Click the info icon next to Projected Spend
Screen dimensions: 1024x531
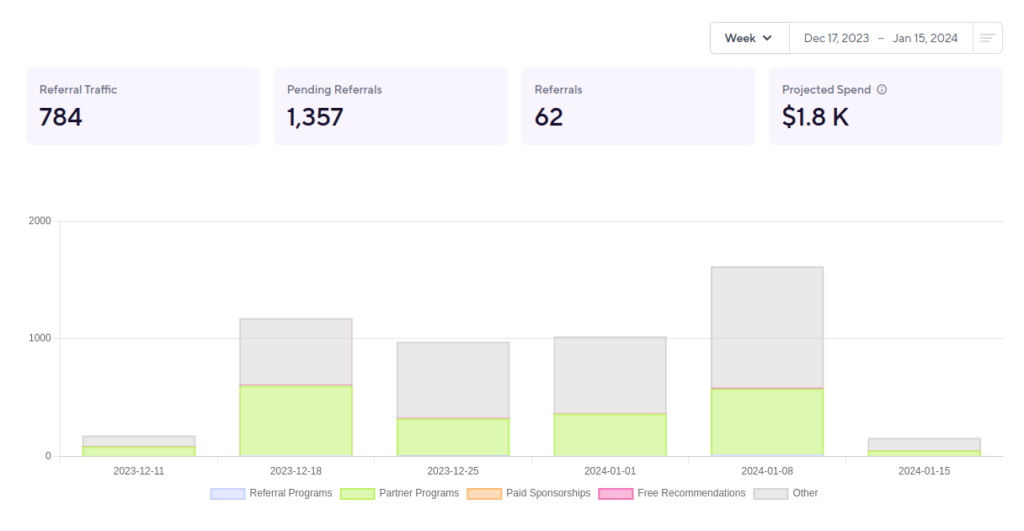click(882, 90)
